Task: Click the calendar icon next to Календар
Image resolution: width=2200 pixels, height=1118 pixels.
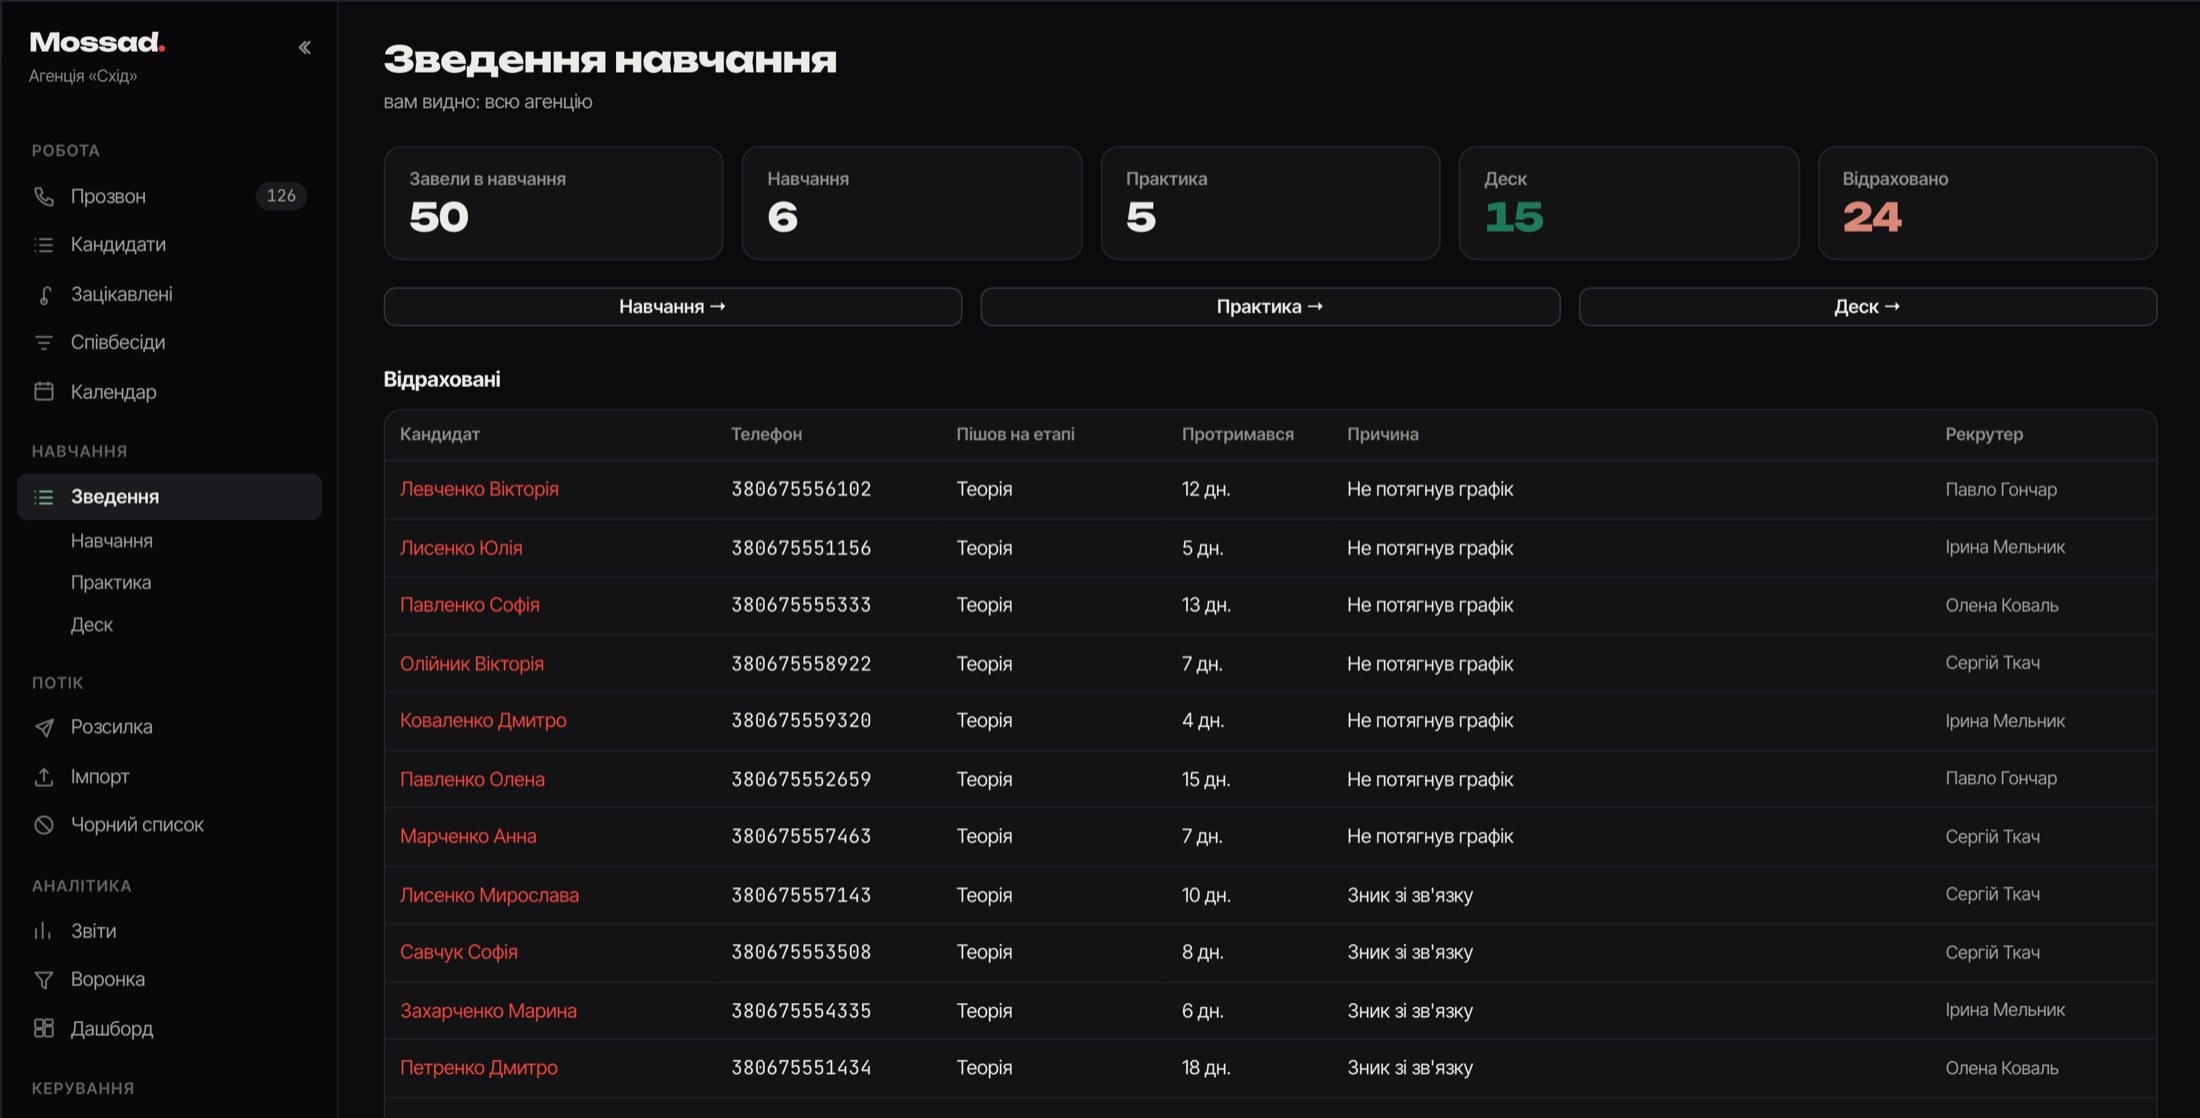Action: pos(44,391)
